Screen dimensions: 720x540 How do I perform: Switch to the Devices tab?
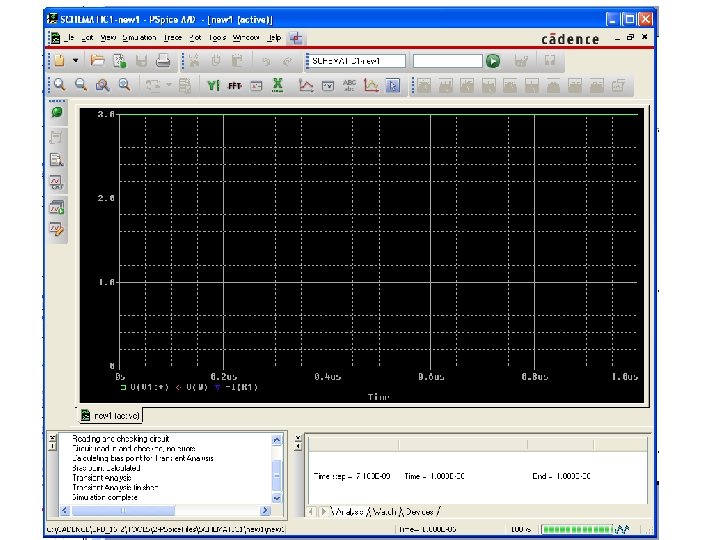pyautogui.click(x=420, y=512)
